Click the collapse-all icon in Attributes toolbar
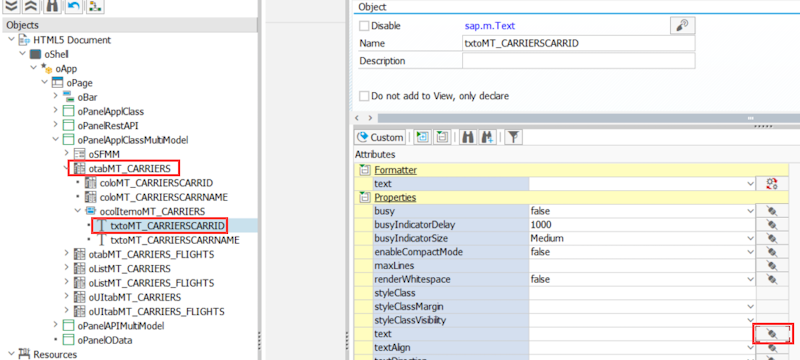 [442, 137]
